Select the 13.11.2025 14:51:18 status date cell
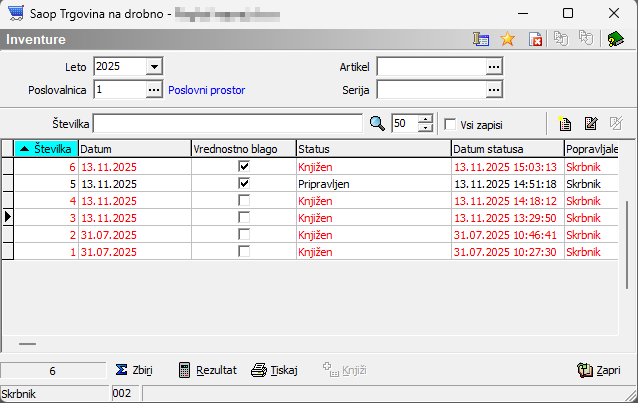Image resolution: width=638 pixels, height=403 pixels. coord(508,184)
